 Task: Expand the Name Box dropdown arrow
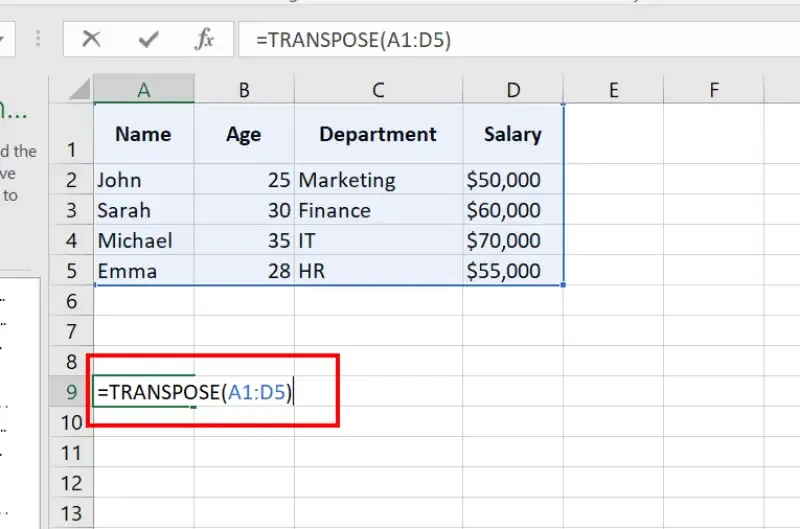point(3,39)
